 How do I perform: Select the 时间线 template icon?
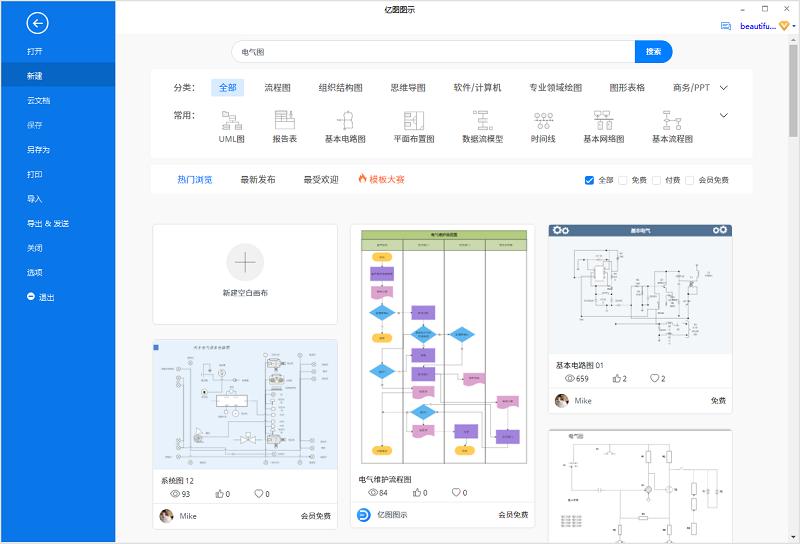(543, 120)
